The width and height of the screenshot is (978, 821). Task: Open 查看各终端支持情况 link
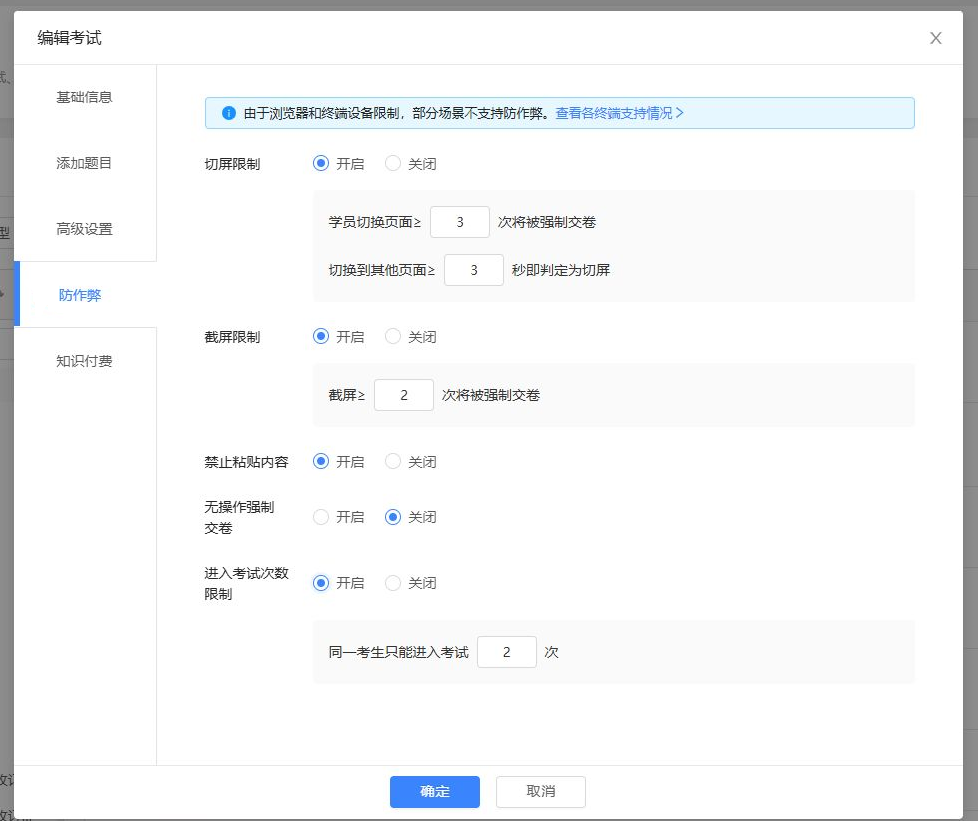coord(619,113)
